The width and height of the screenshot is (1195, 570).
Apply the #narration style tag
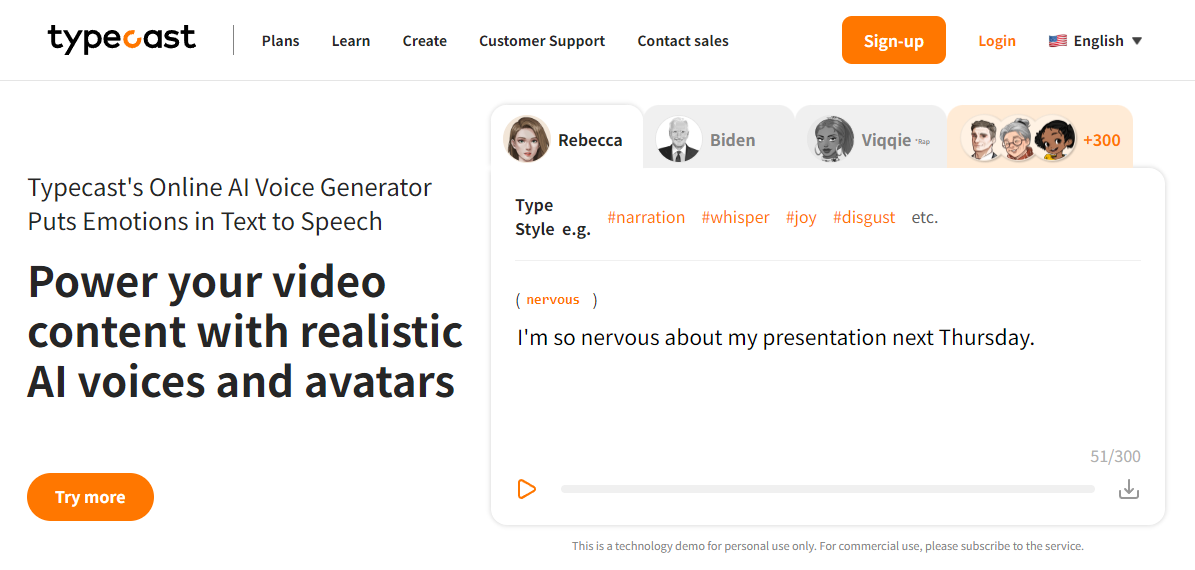pos(646,217)
